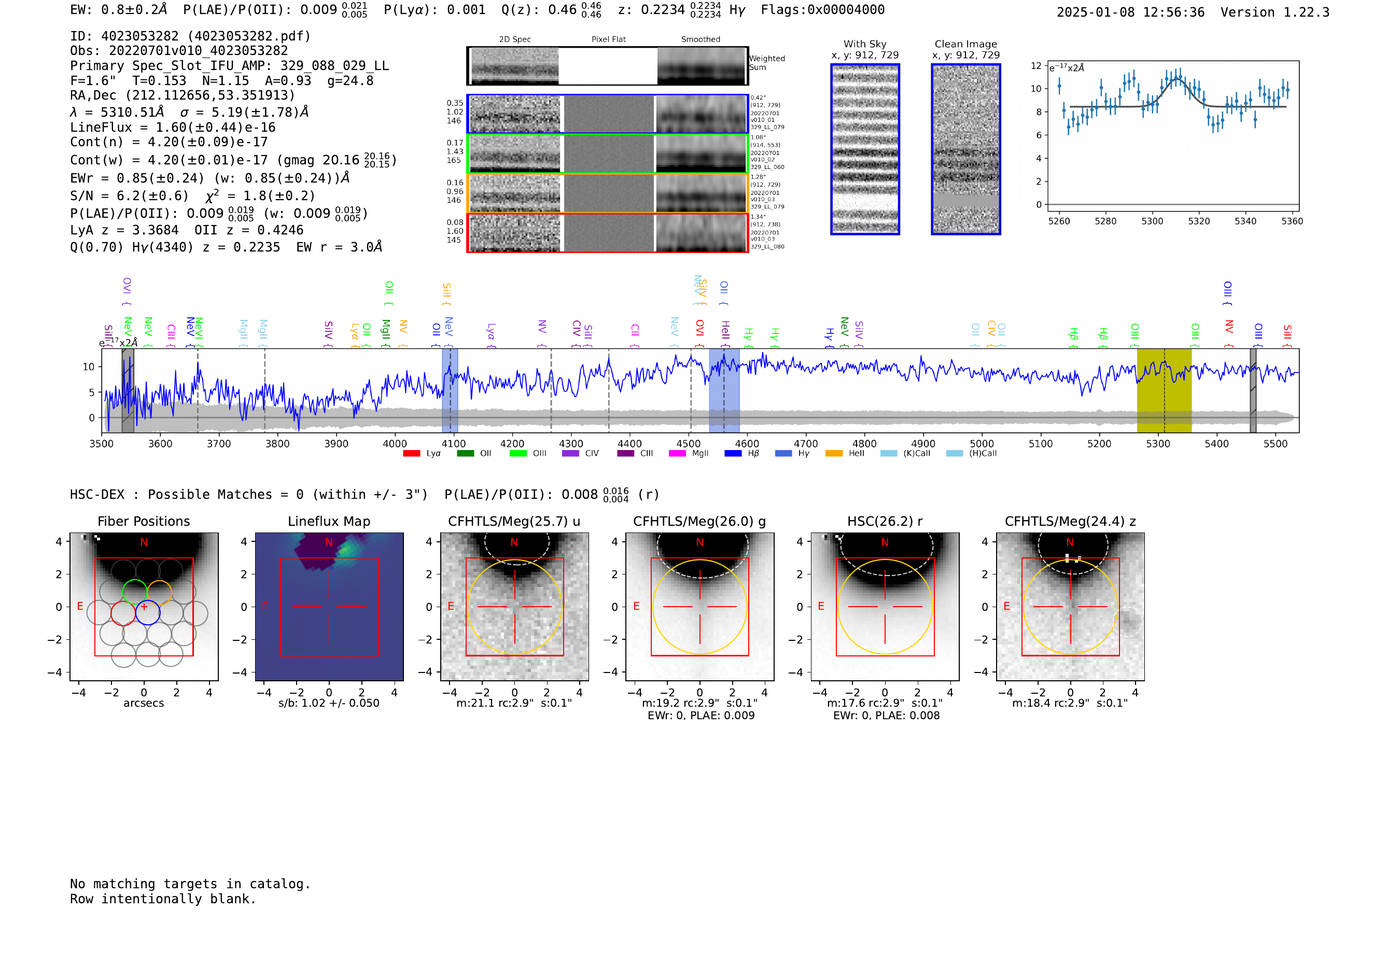Select the CFHTLS/Meg(24.4) z cutout image
The height and width of the screenshot is (953, 1400).
[1070, 607]
